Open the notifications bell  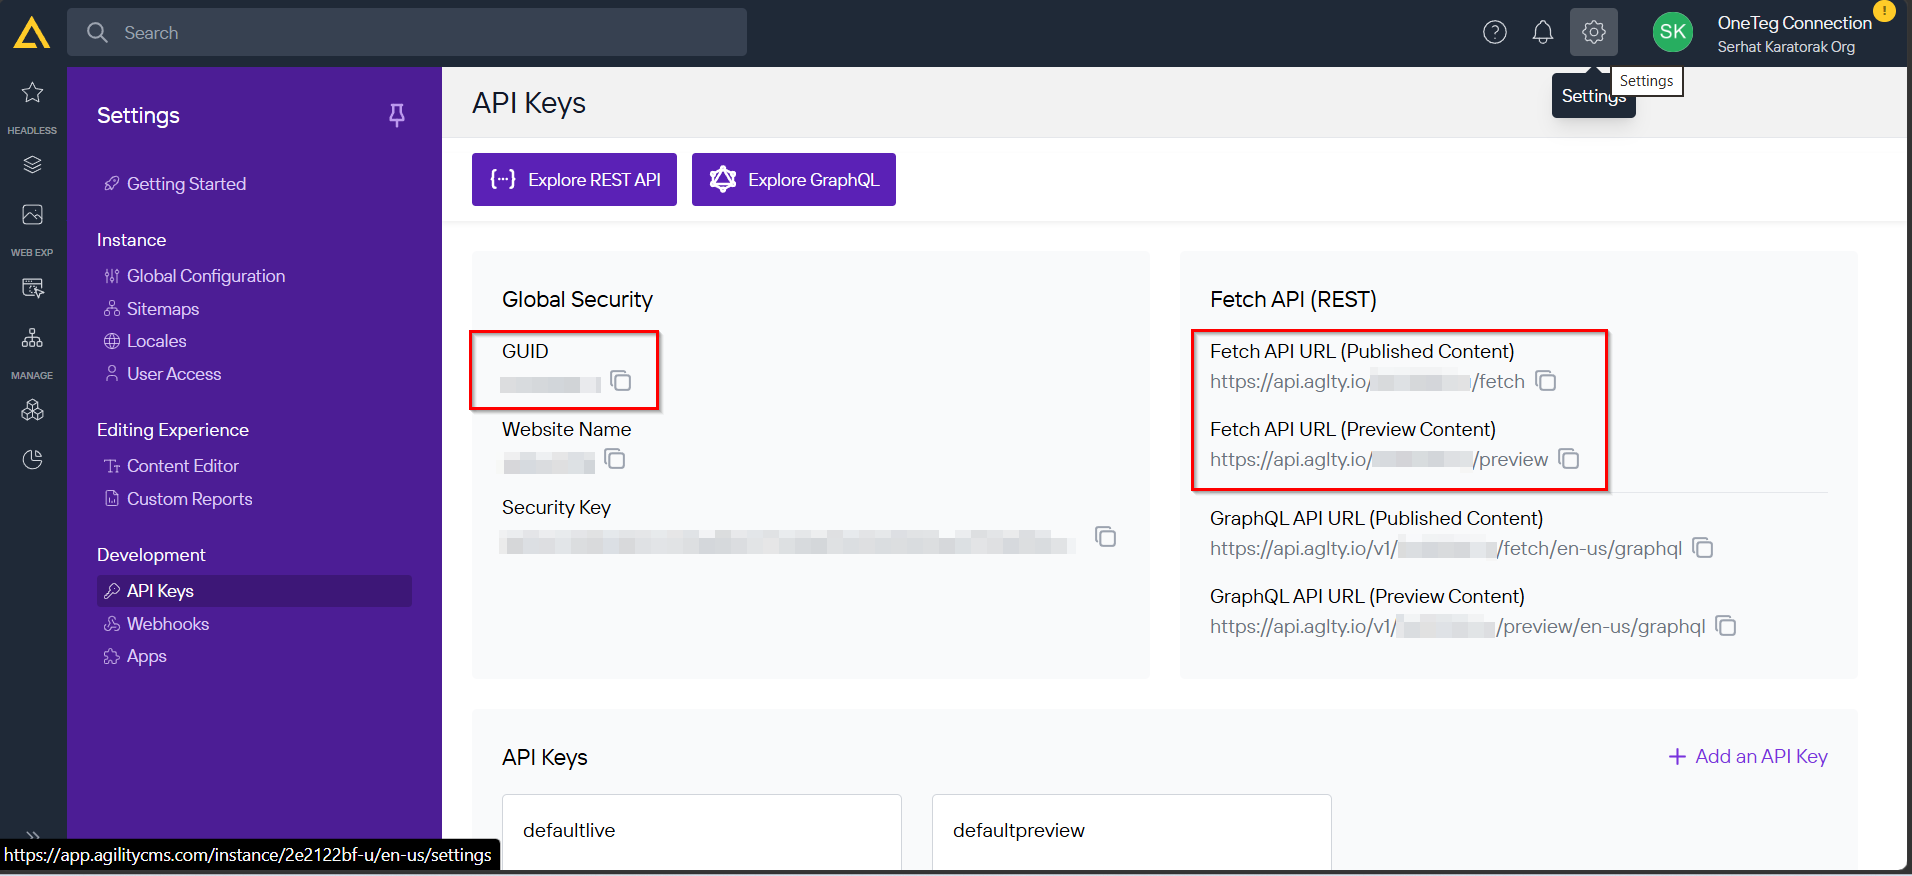[x=1543, y=33]
